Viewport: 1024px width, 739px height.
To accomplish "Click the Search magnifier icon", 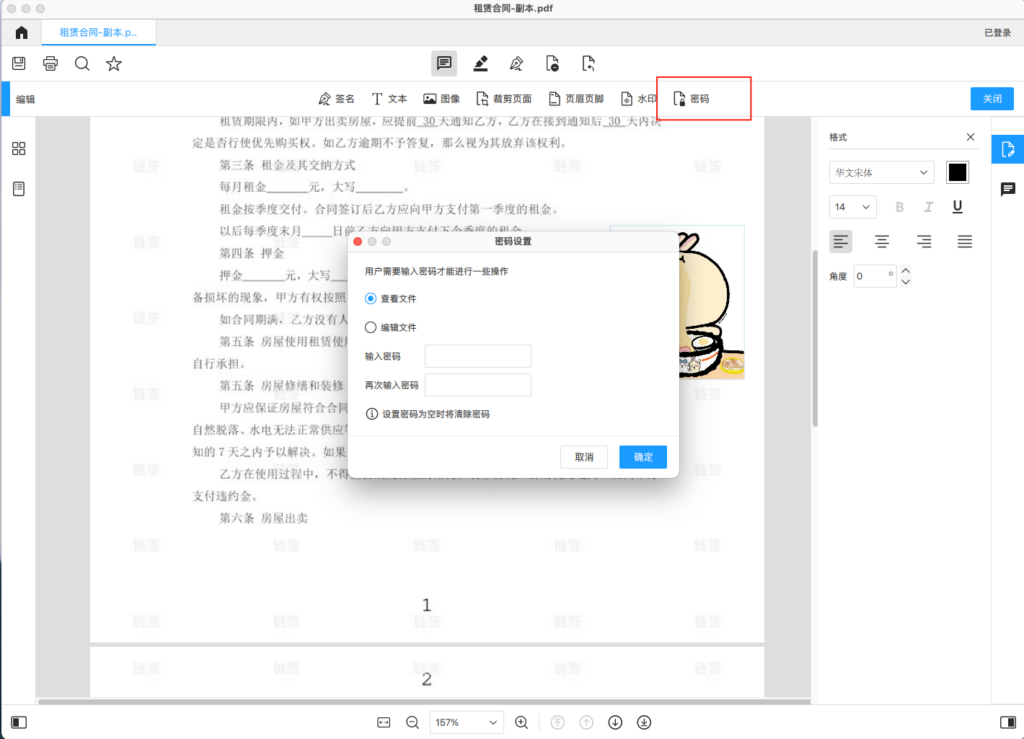I will pos(82,64).
